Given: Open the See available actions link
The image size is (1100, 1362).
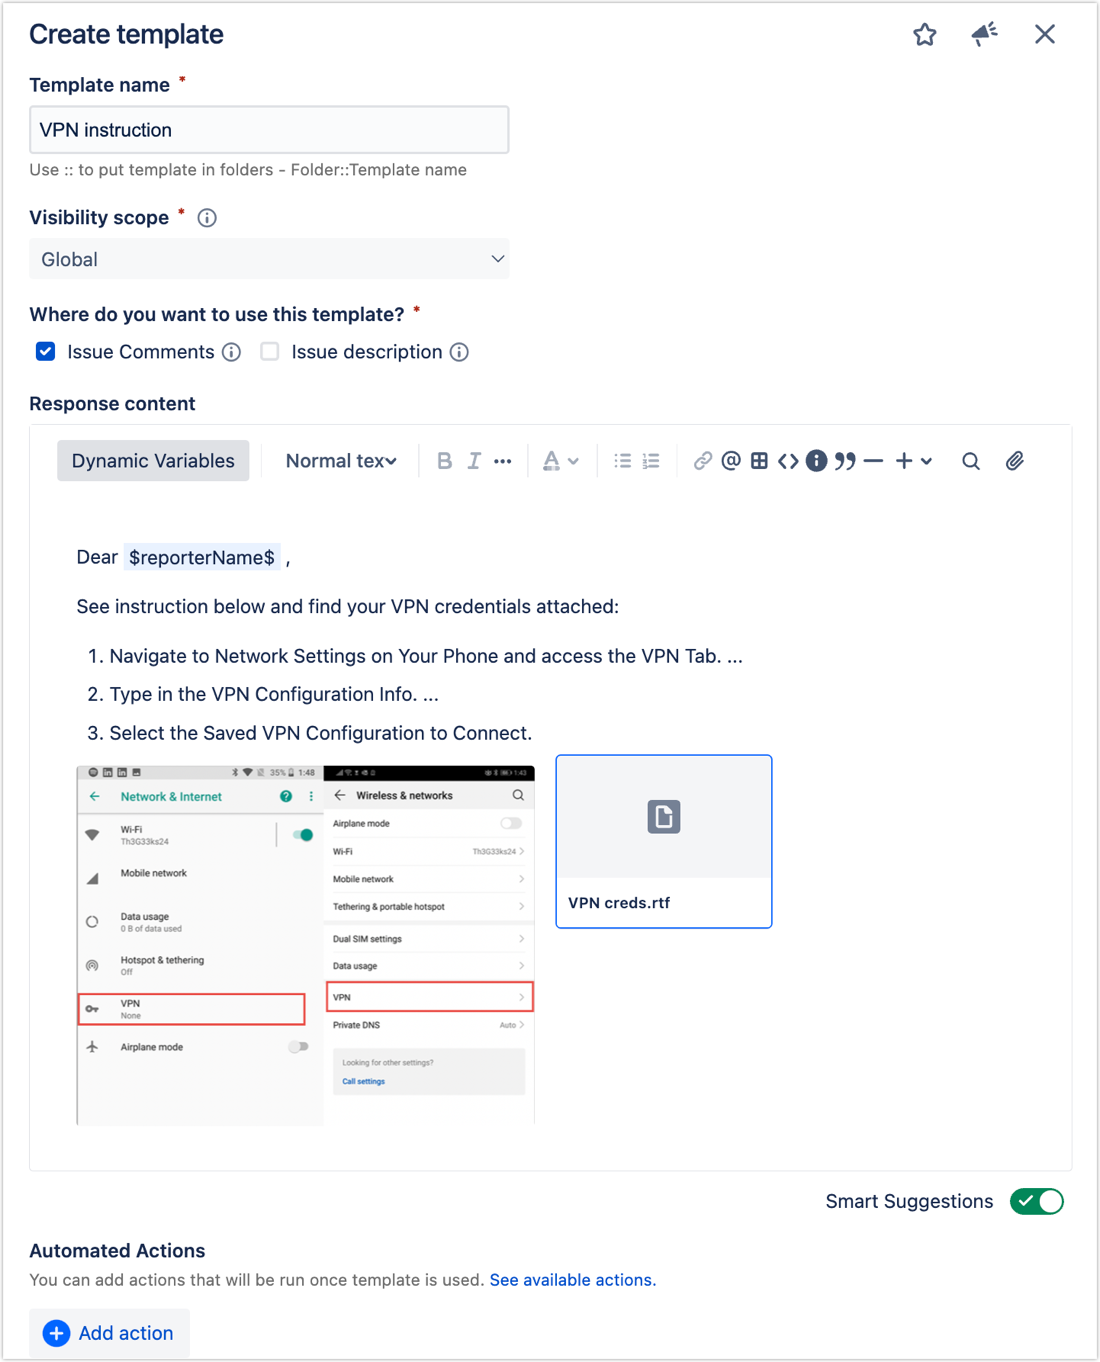Looking at the screenshot, I should tap(573, 1280).
